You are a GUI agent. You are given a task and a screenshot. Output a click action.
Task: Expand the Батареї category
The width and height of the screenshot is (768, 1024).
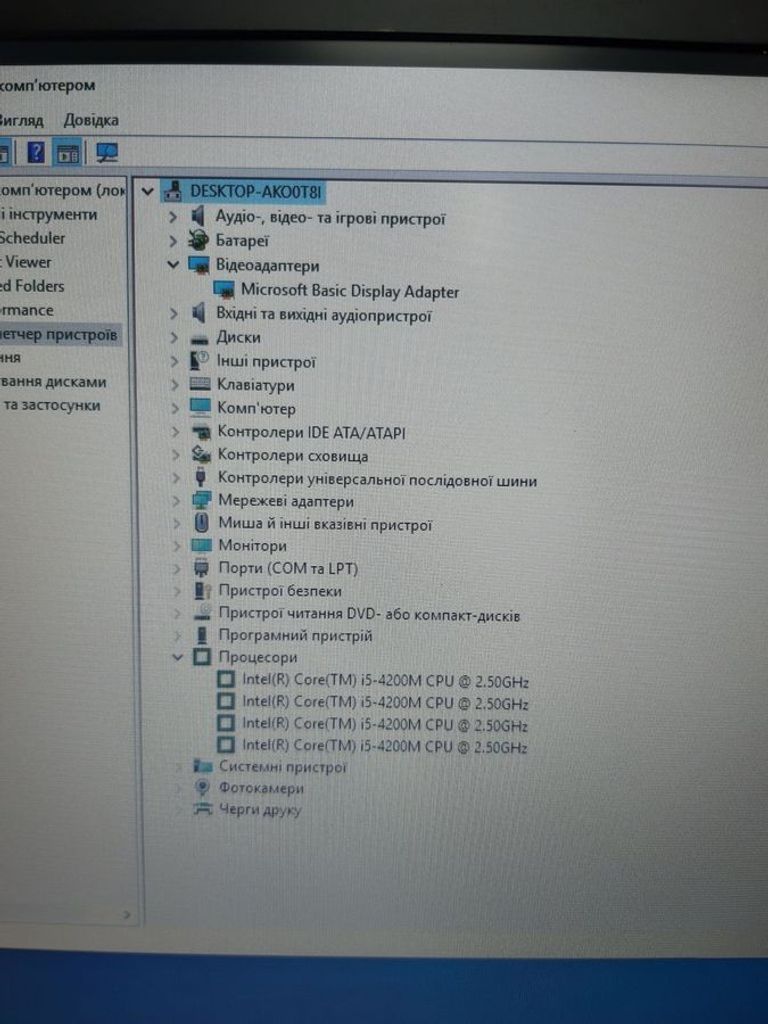pyautogui.click(x=172, y=241)
